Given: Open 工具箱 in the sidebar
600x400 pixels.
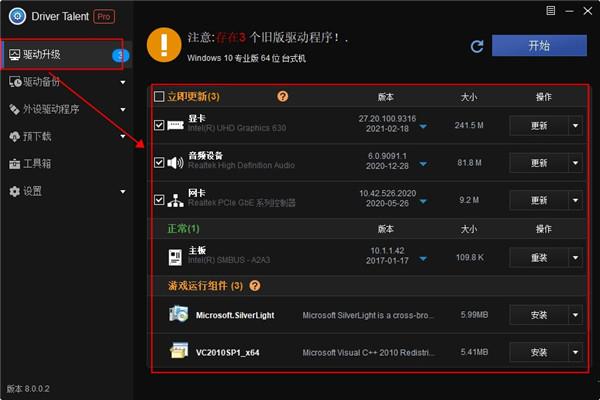Looking at the screenshot, I should 66,164.
